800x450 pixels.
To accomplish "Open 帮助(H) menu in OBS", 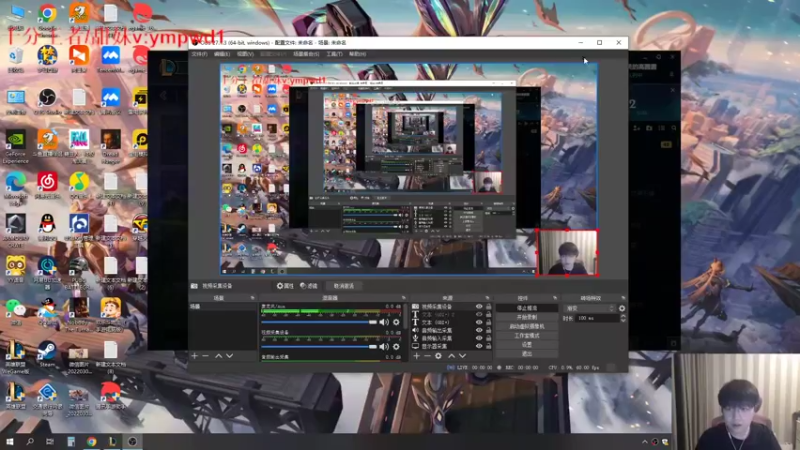I will pos(357,54).
